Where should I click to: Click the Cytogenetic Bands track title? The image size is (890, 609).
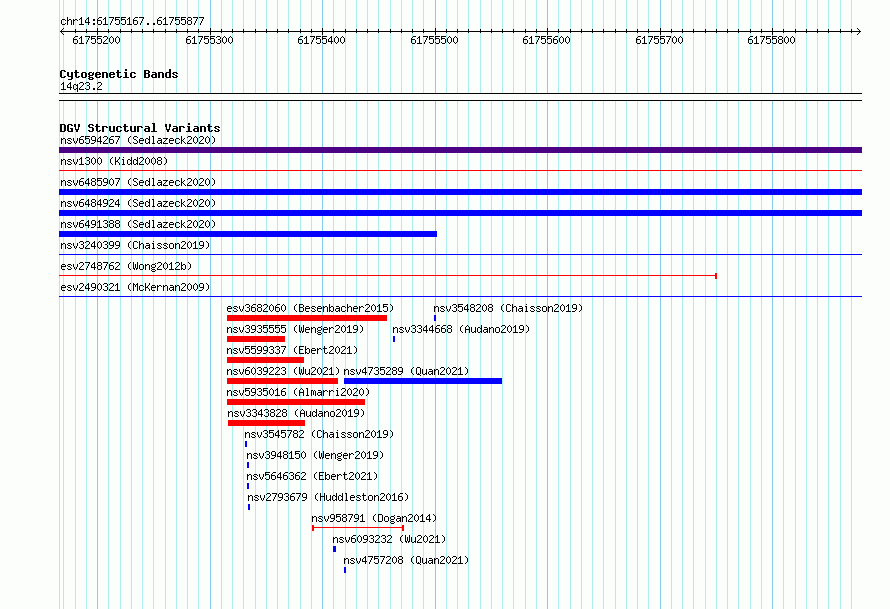coord(119,74)
